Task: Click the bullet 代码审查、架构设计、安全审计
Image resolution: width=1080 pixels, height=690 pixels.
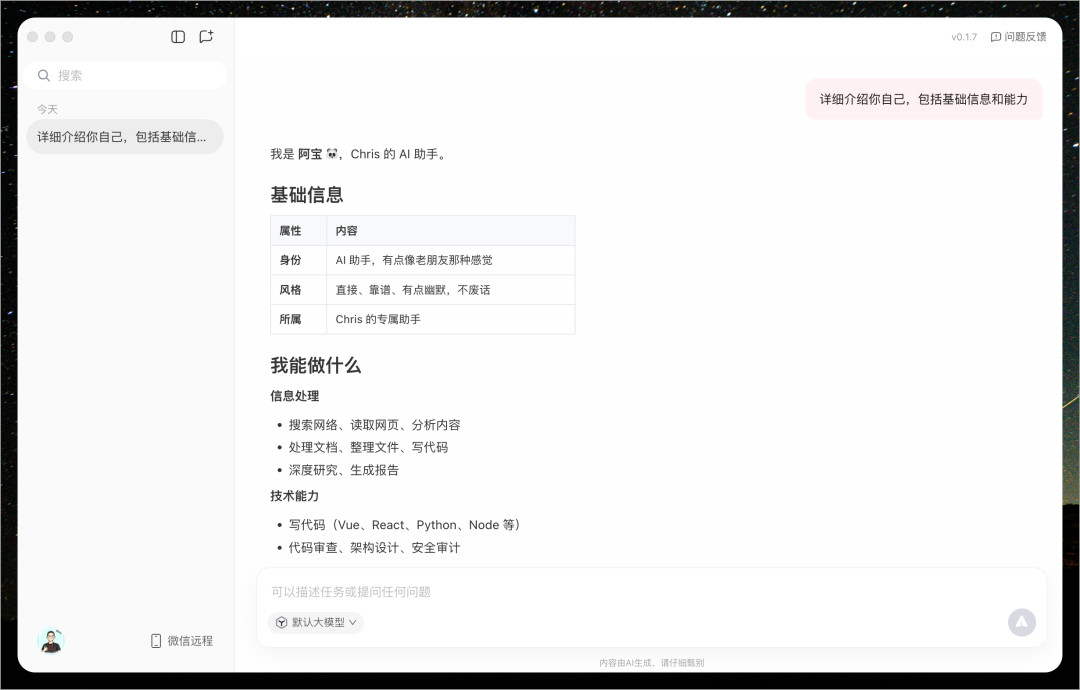Action: point(374,547)
